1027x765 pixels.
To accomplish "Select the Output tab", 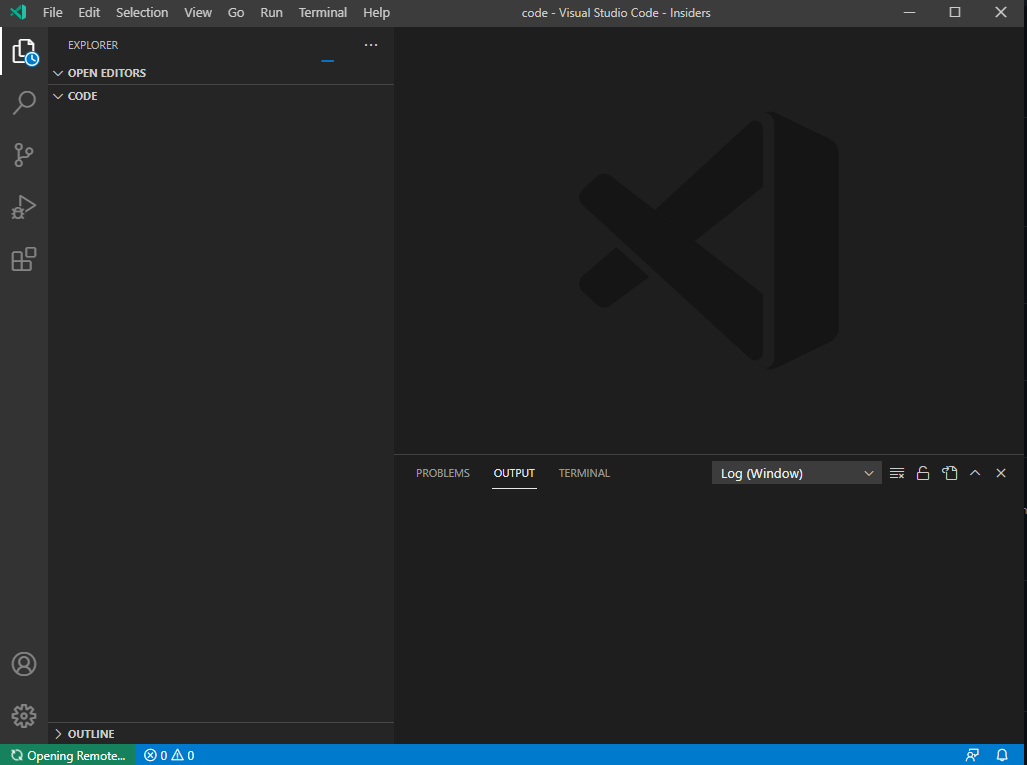I will coord(514,473).
